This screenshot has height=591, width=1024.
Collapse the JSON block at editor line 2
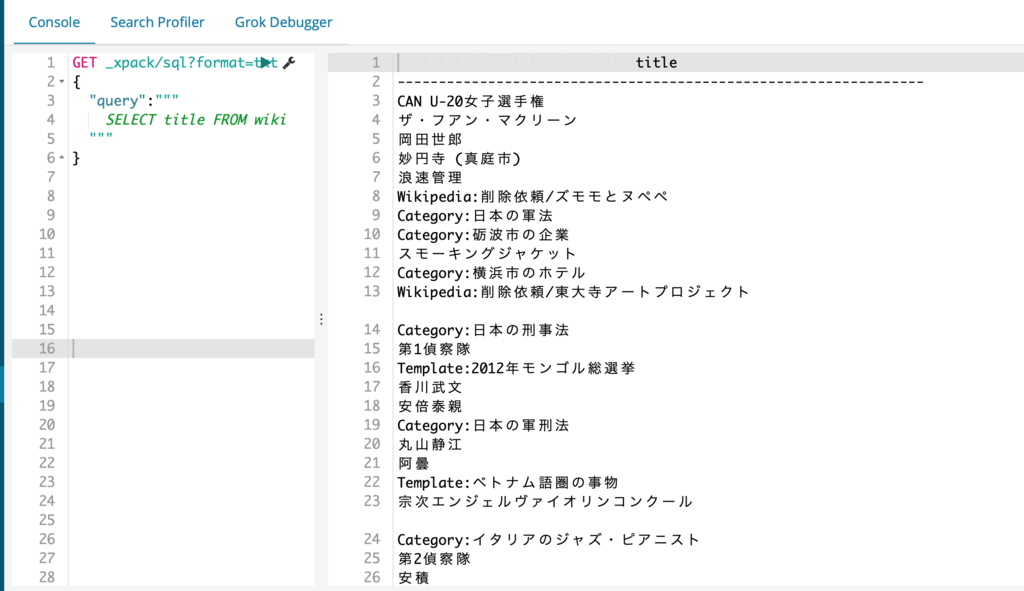tap(62, 82)
